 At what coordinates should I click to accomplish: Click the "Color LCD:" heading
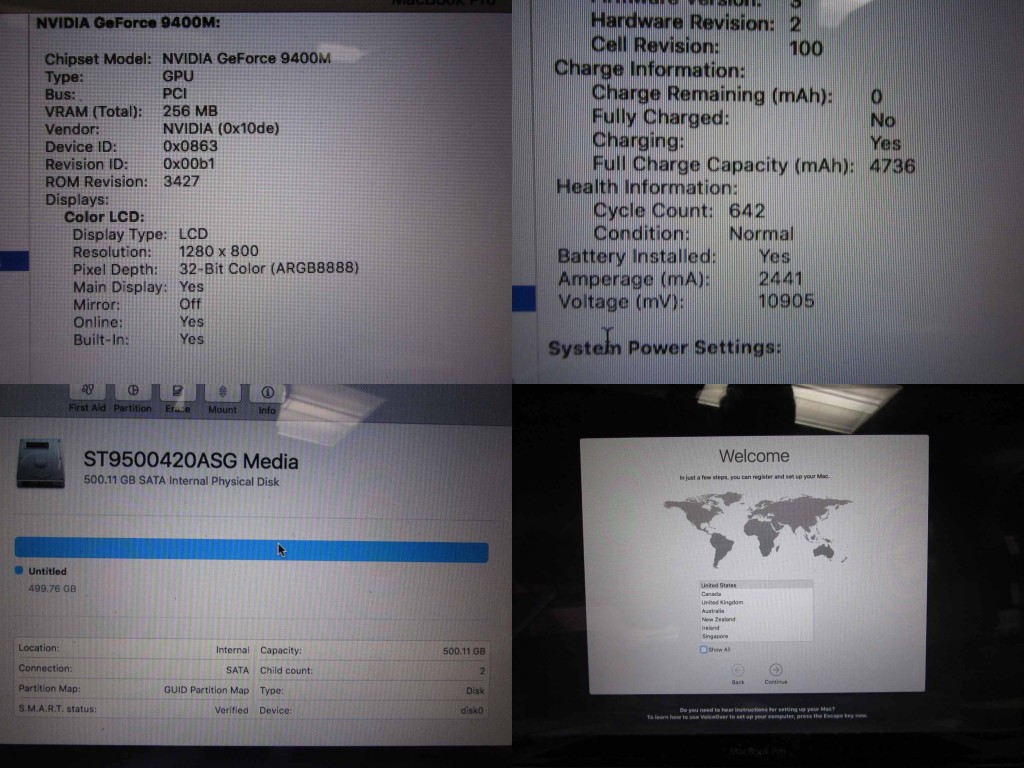click(104, 217)
